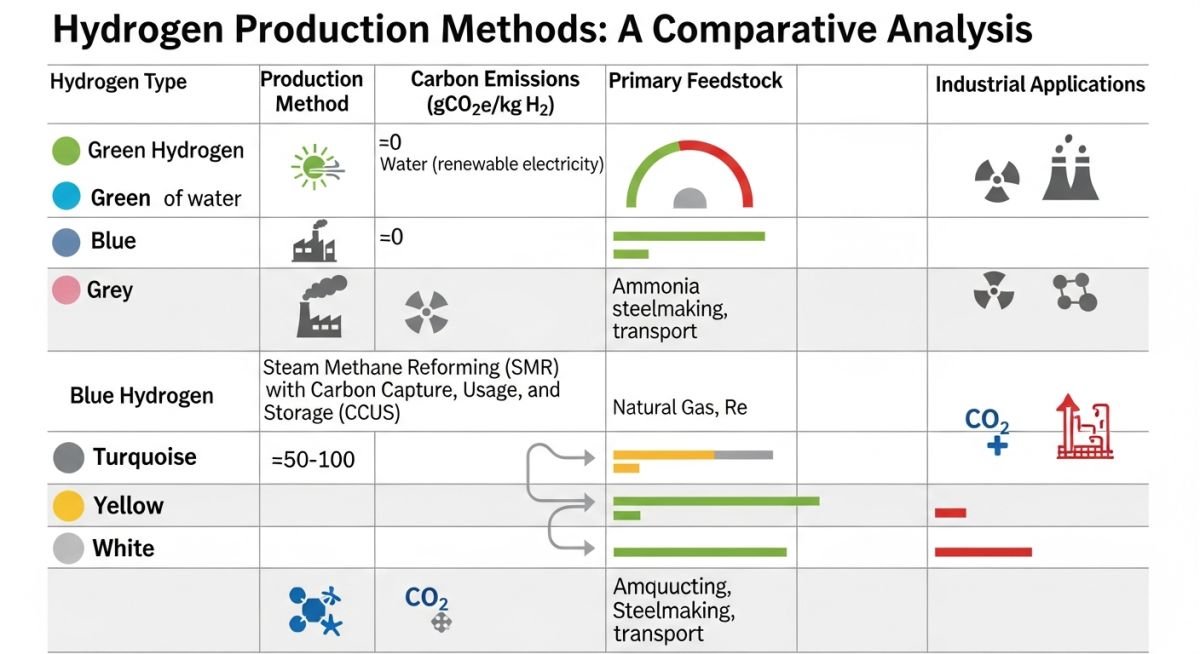Click the 'Primary Feedstock' column header
Image resolution: width=1200 pixels, height=654 pixels.
tap(696, 81)
